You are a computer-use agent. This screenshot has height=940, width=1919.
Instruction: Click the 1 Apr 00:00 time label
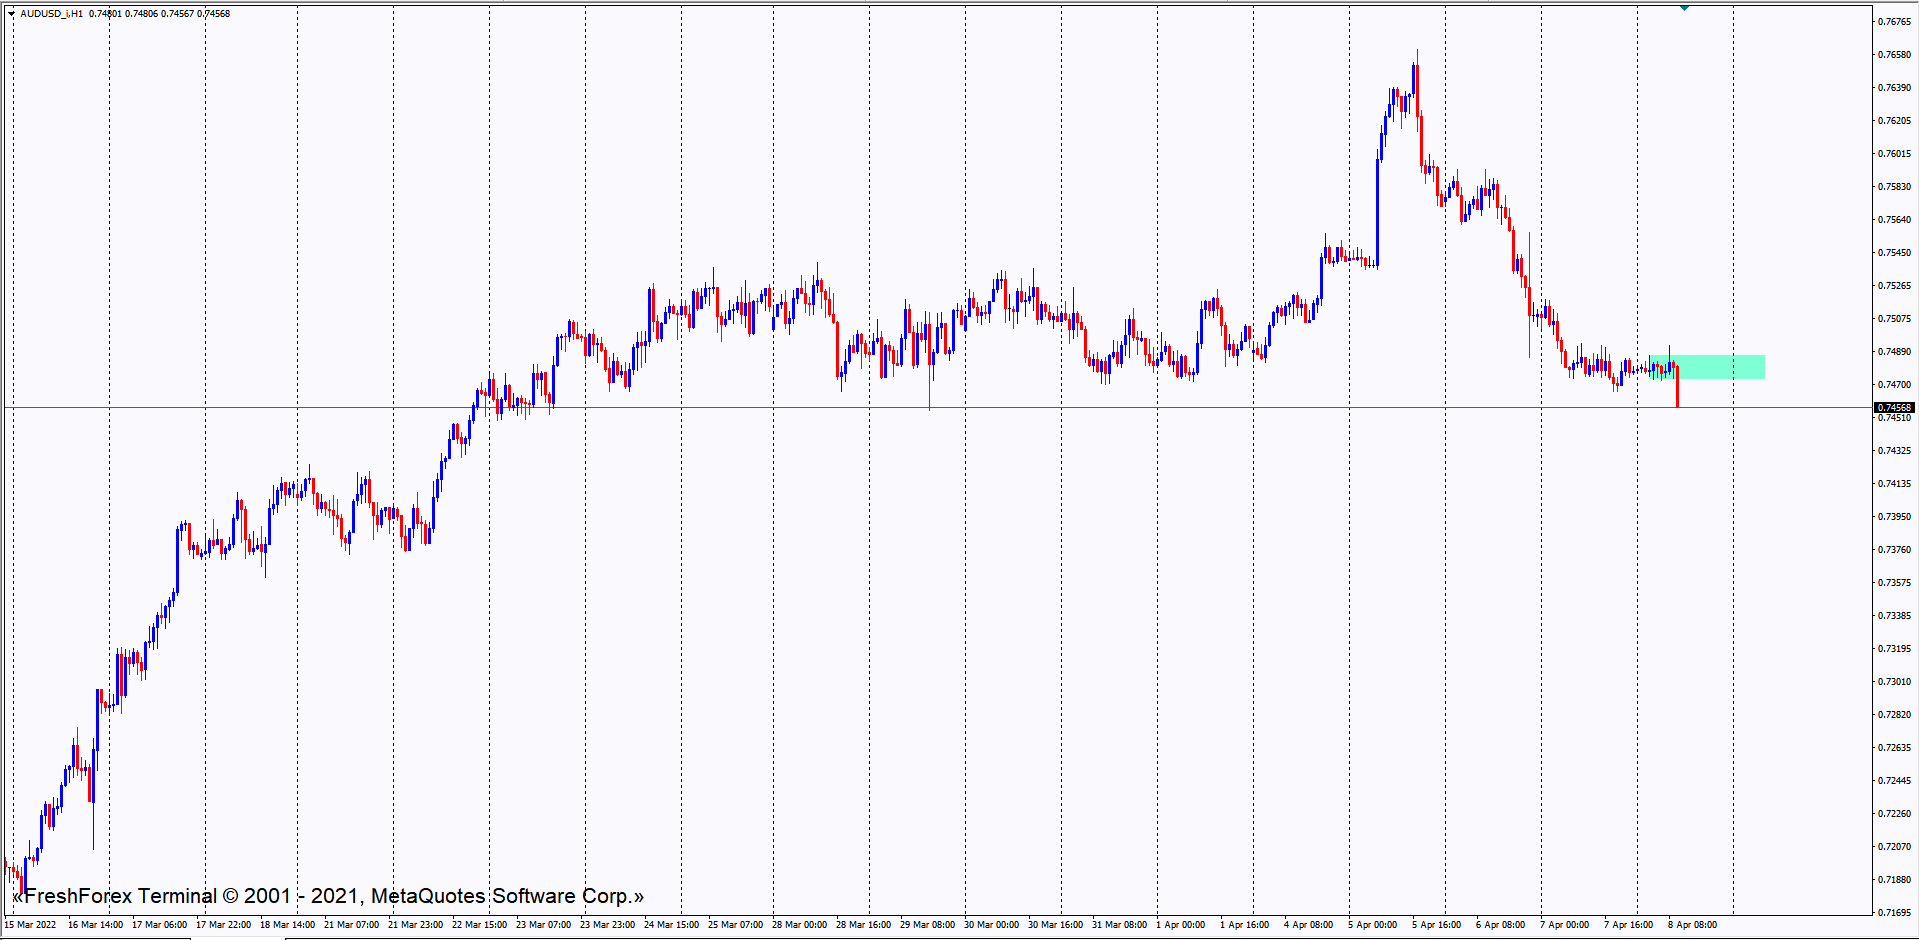tap(1180, 925)
